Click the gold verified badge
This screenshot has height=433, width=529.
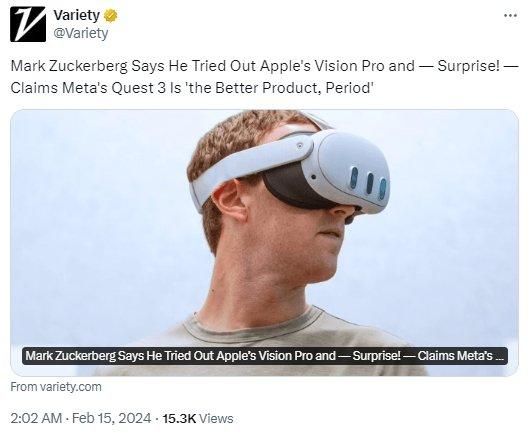pyautogui.click(x=110, y=16)
